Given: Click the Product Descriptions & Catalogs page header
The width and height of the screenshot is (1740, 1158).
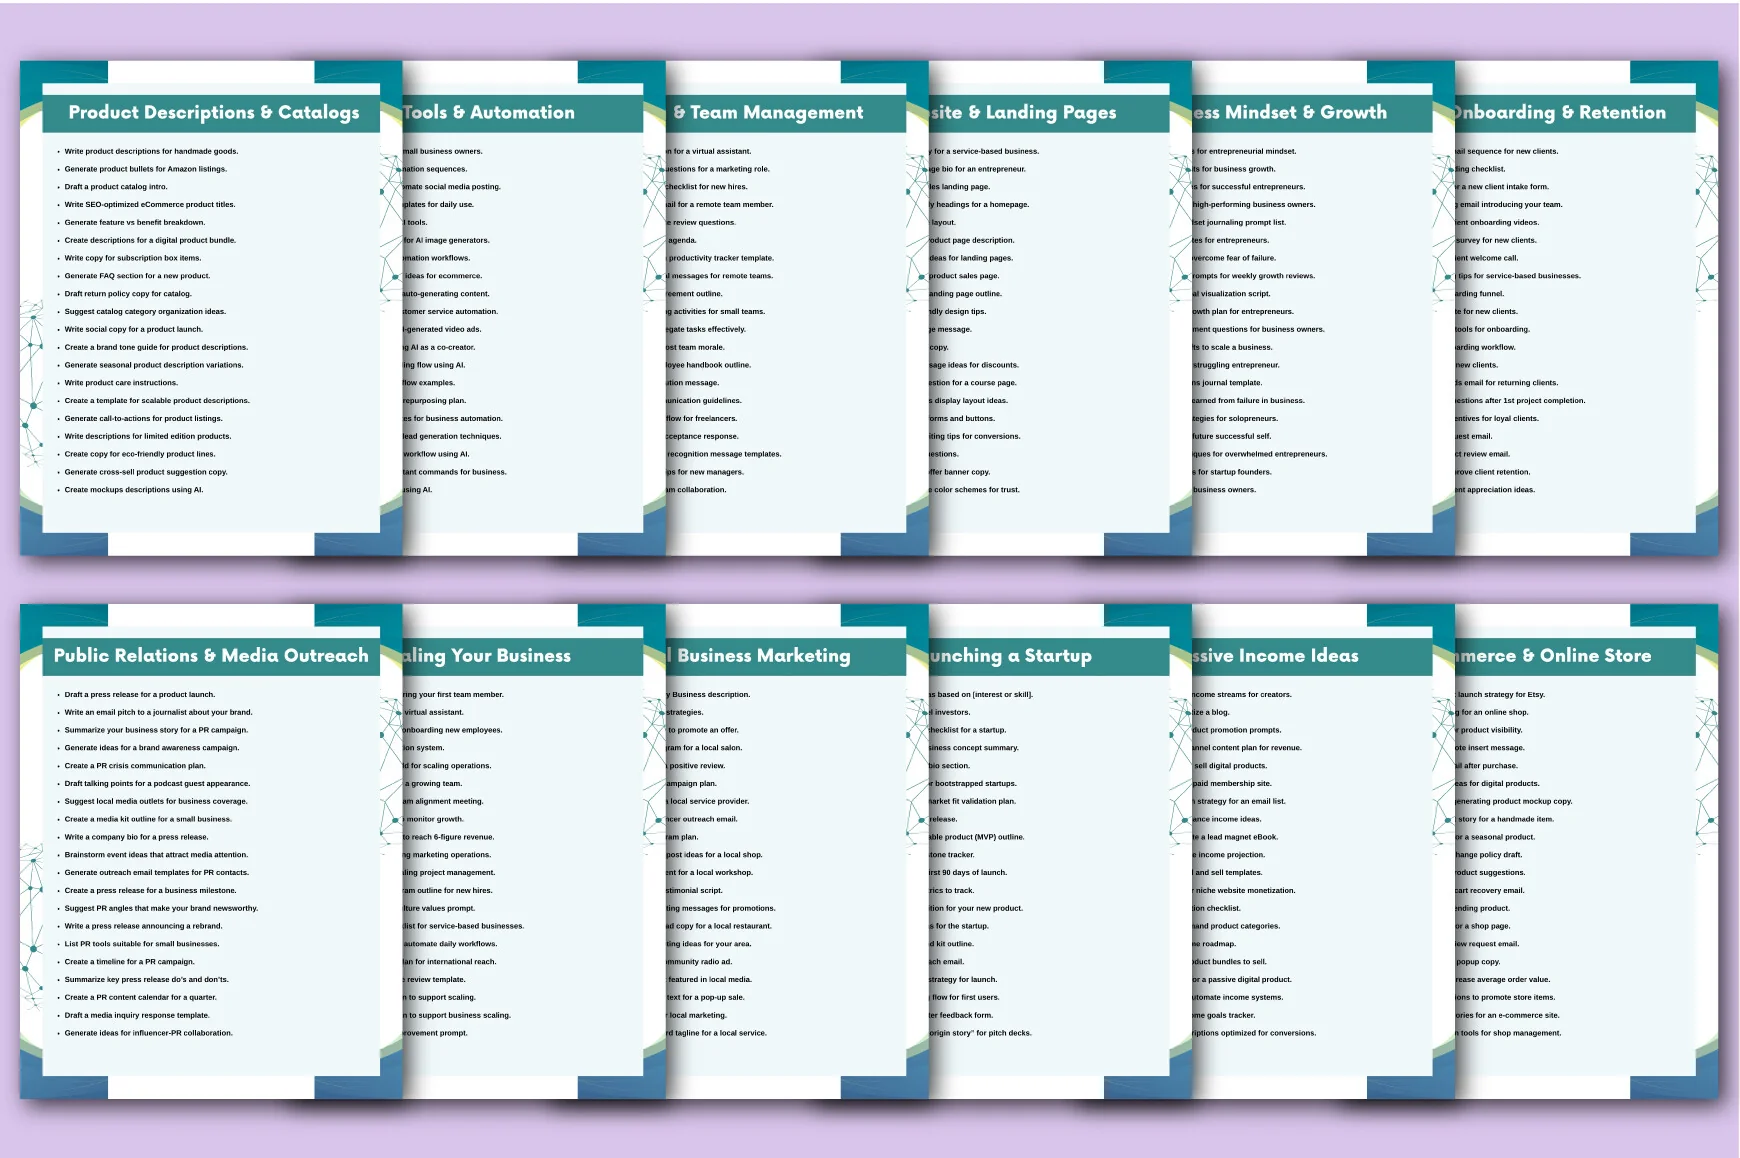Looking at the screenshot, I should pos(213,113).
